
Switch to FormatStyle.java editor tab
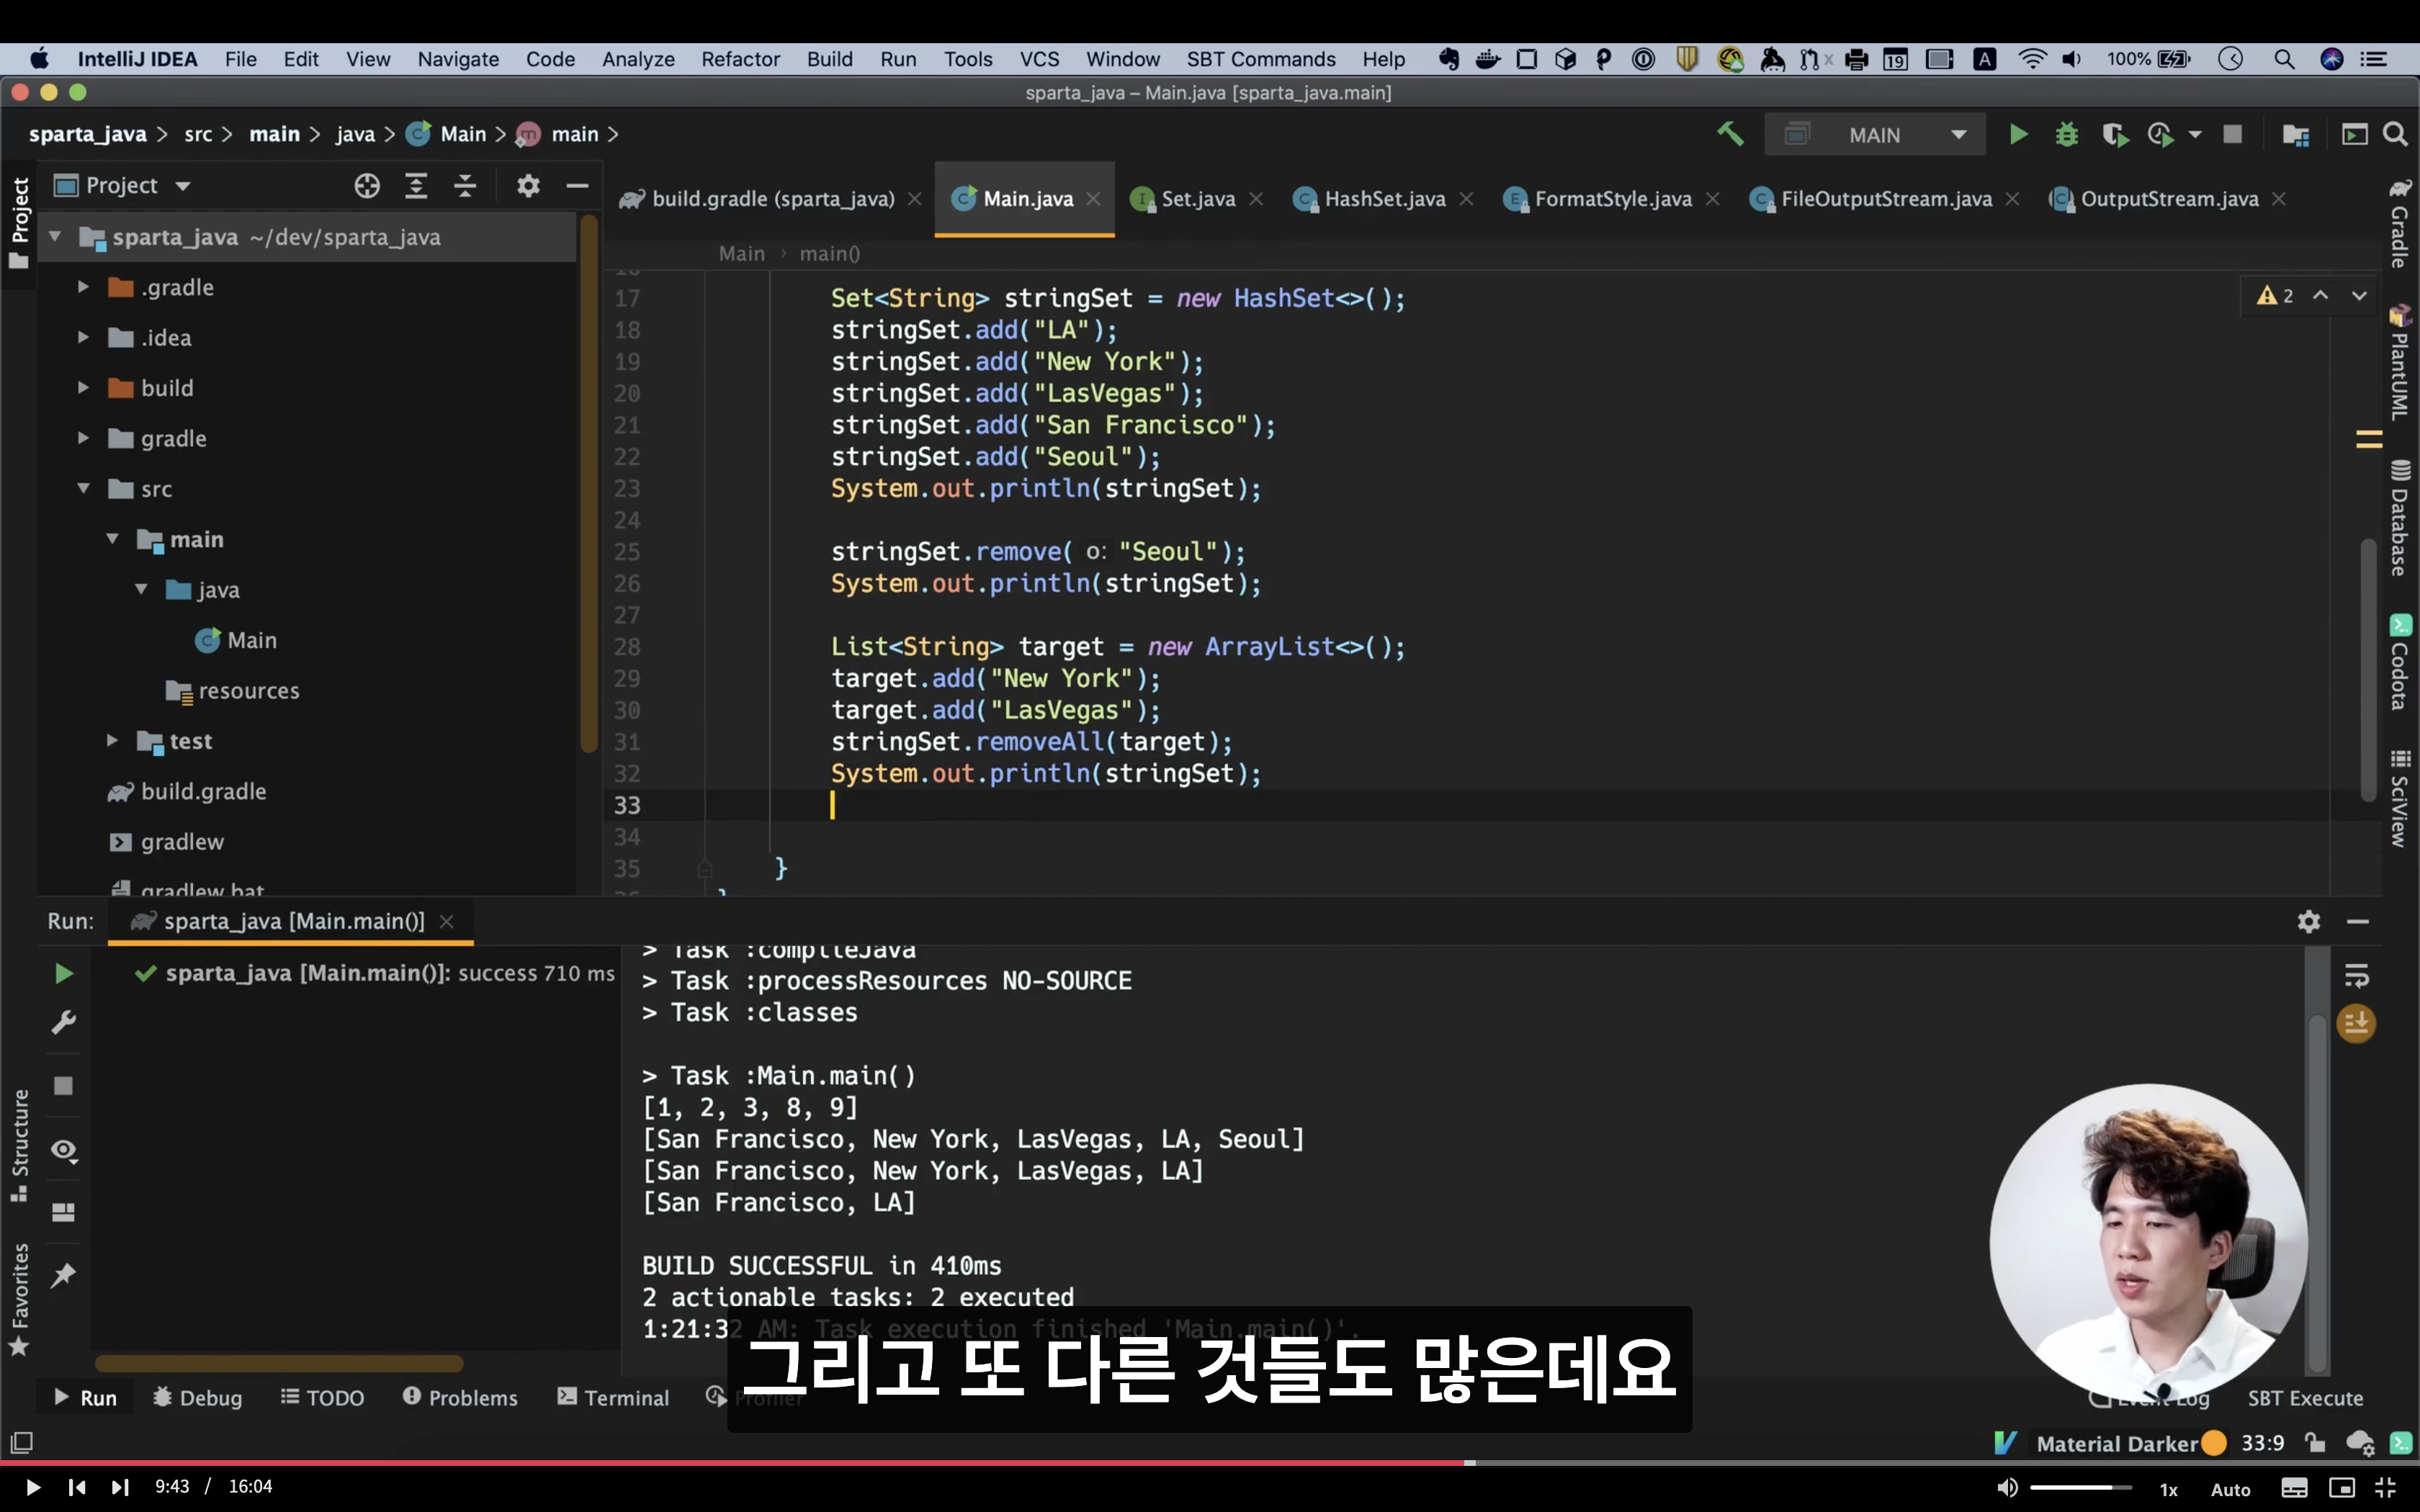point(1612,199)
